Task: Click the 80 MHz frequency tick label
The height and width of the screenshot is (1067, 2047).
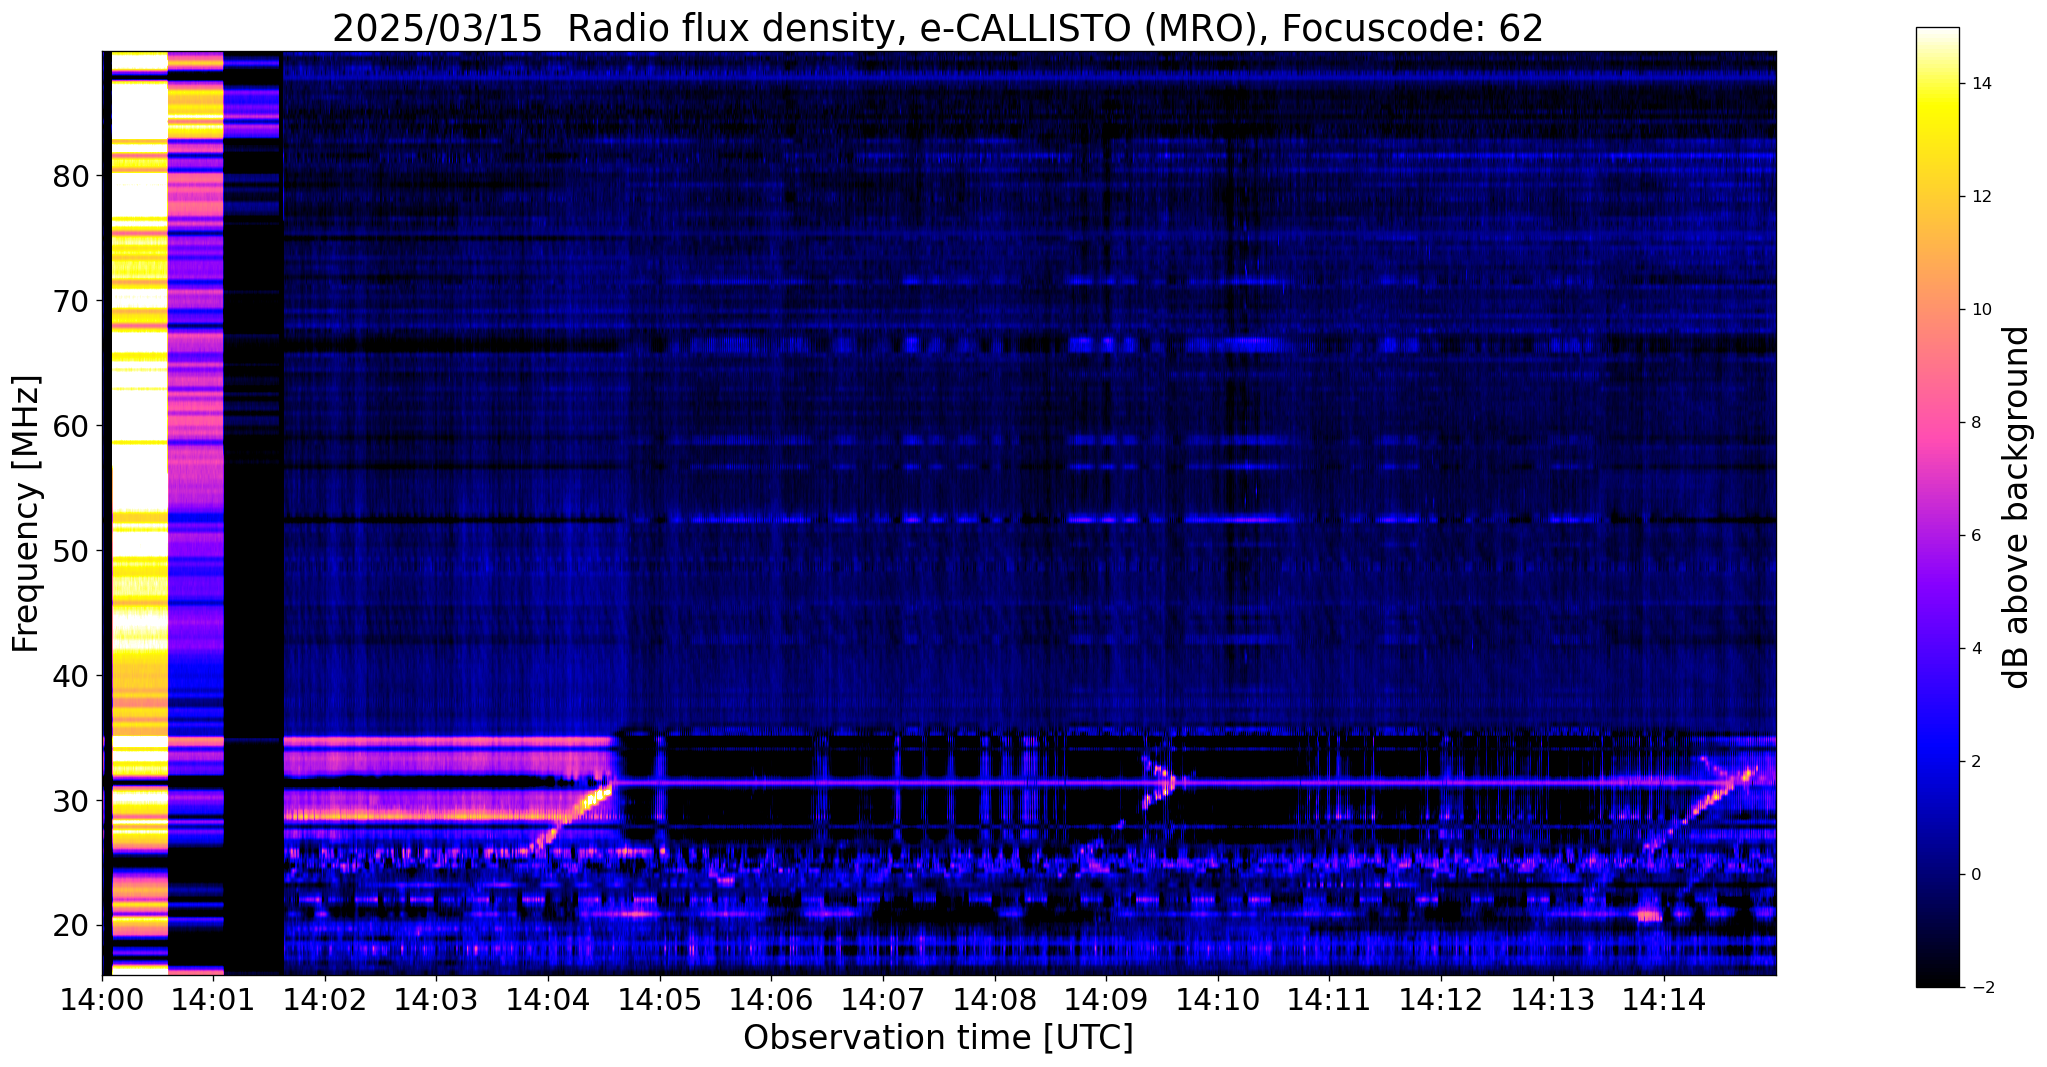Action: (71, 176)
